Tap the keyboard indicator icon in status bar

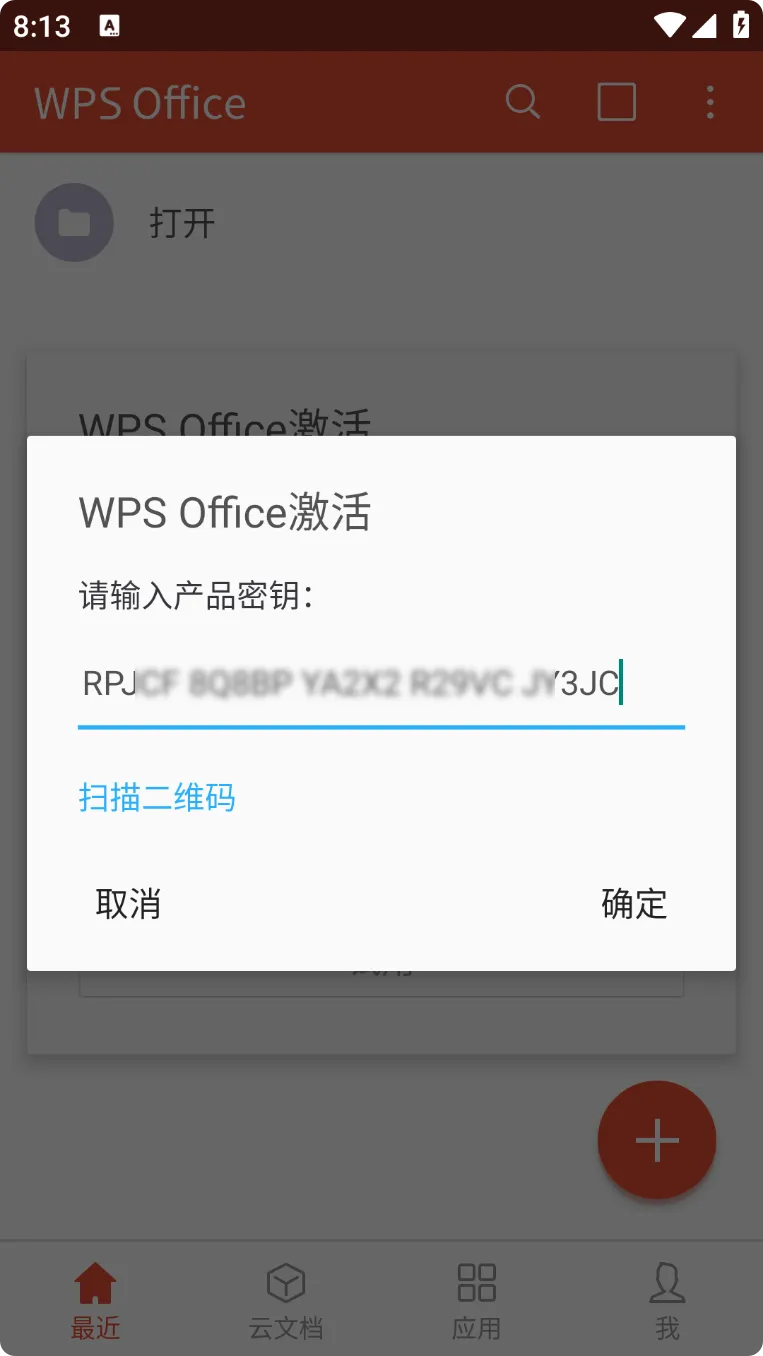click(x=110, y=26)
